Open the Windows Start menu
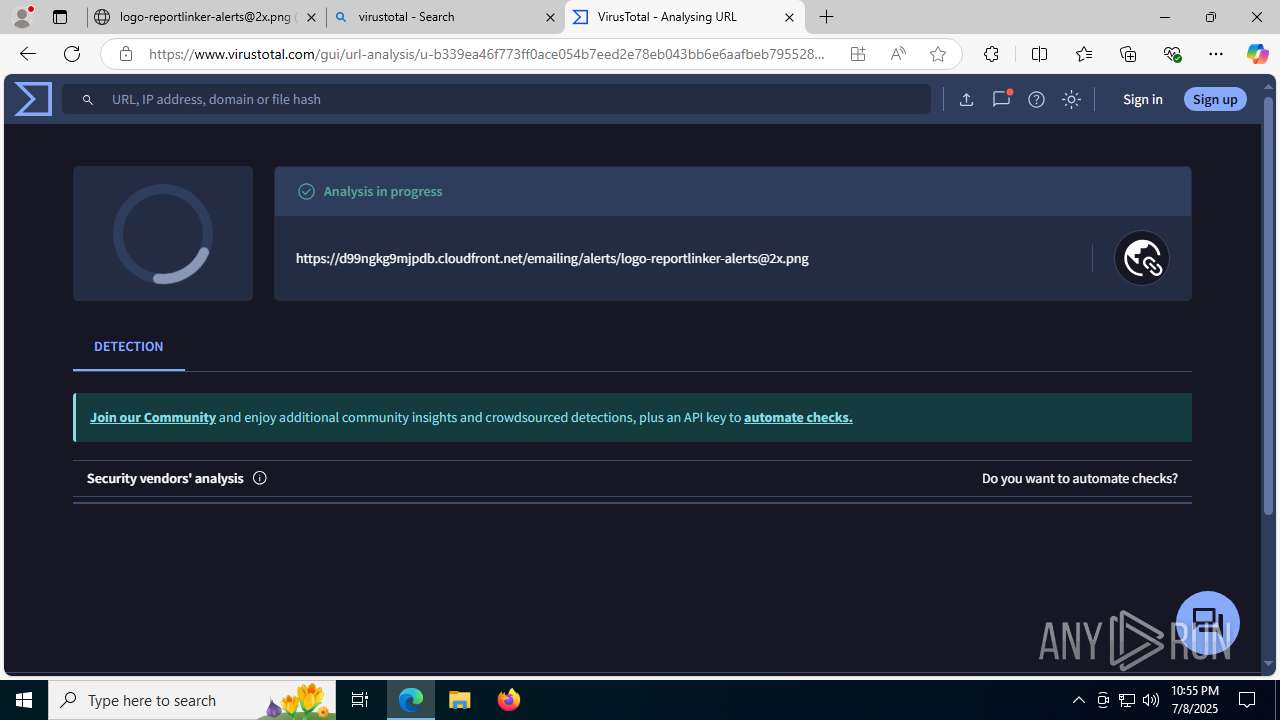Screen dimensions: 1280x720 click(x=24, y=700)
